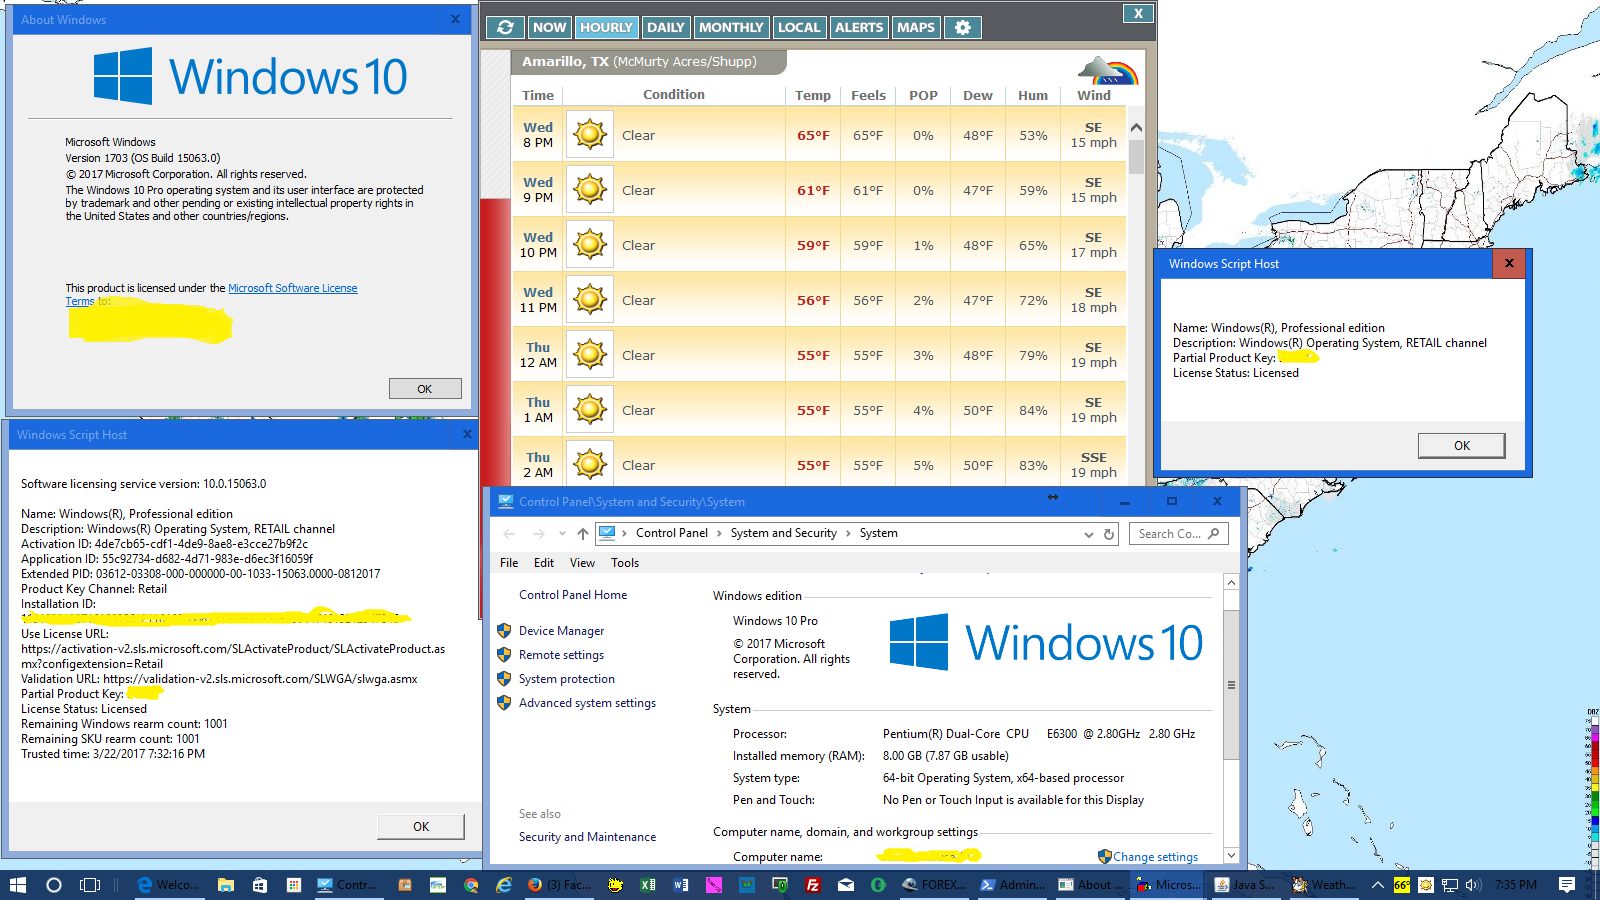
Task: Open the Tools menu in Control Panel
Action: pyautogui.click(x=625, y=563)
